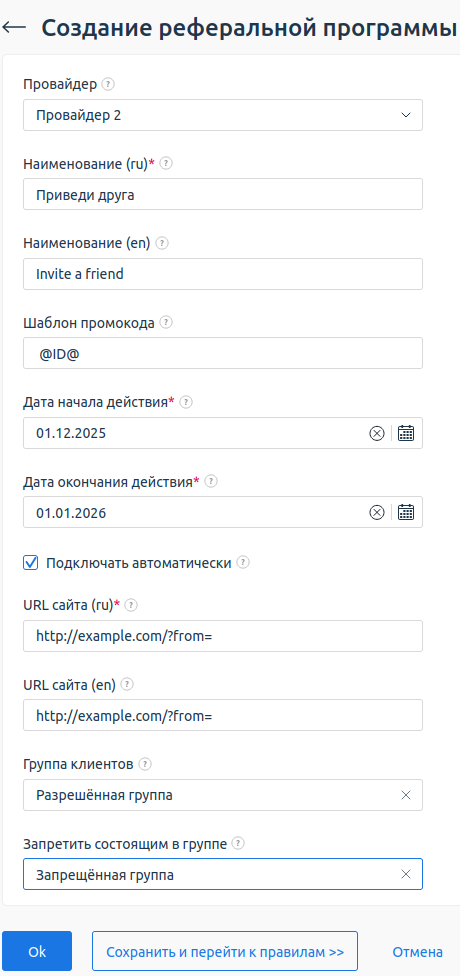Image resolution: width=460 pixels, height=976 pixels.
Task: Remove Разрешённая группа selection
Action: [406, 795]
